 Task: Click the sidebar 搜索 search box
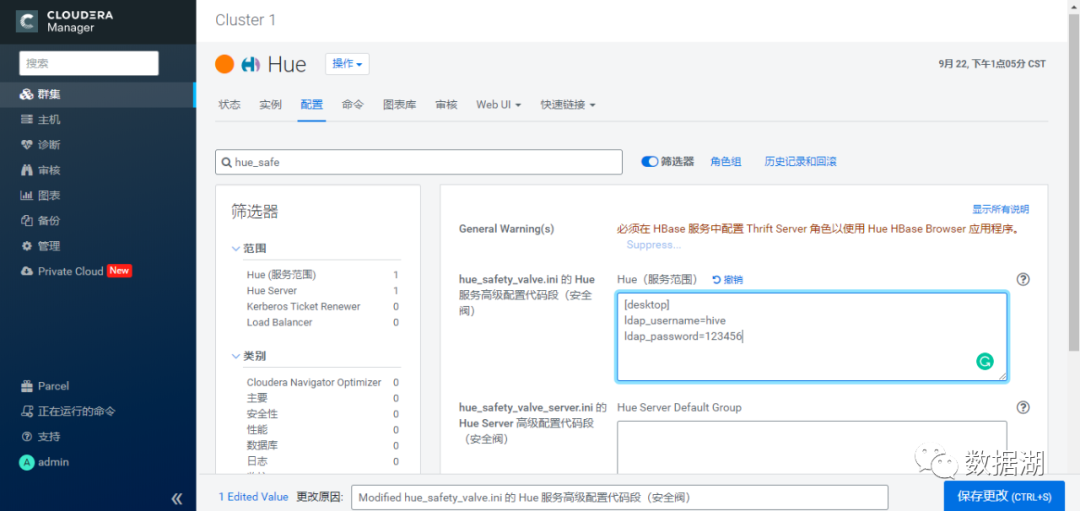[x=89, y=63]
